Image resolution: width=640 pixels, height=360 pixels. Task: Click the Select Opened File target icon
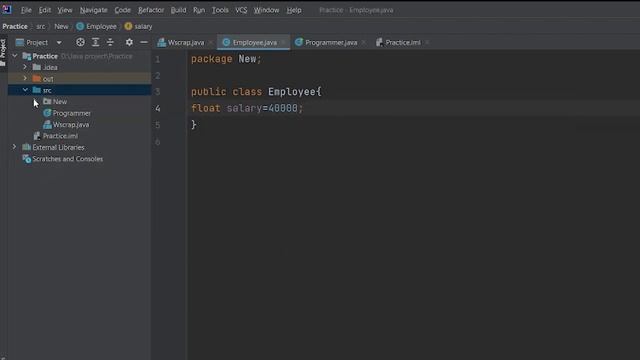(80, 42)
